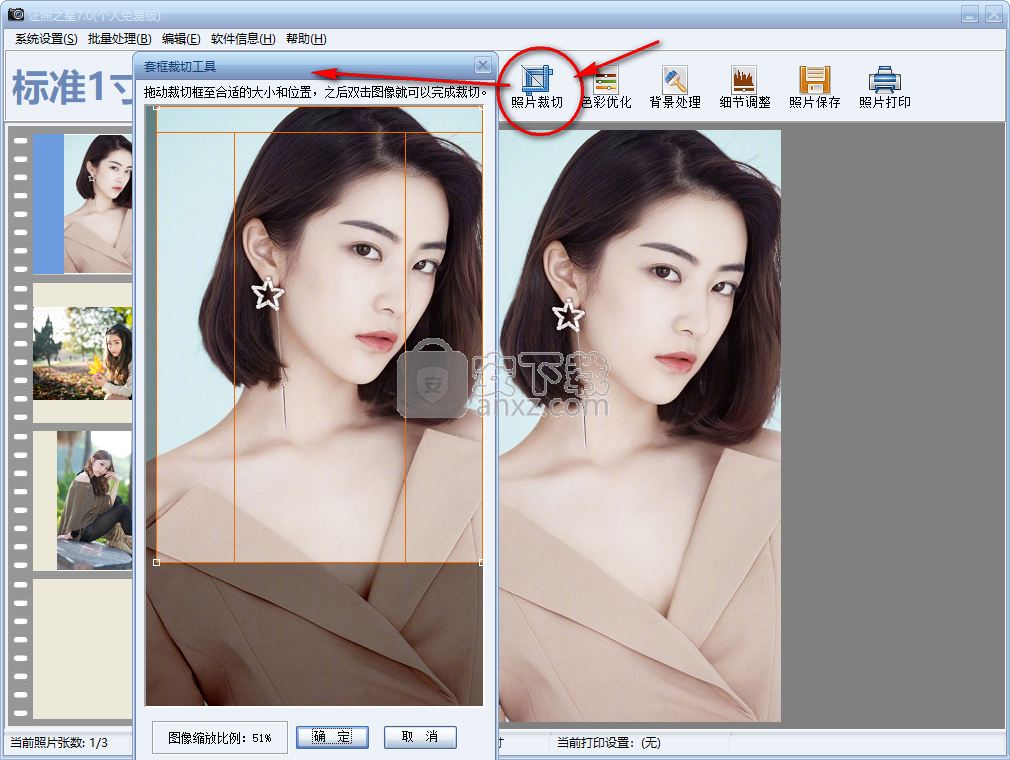Open the 编辑(E) menu
1010x760 pixels.
coord(181,39)
